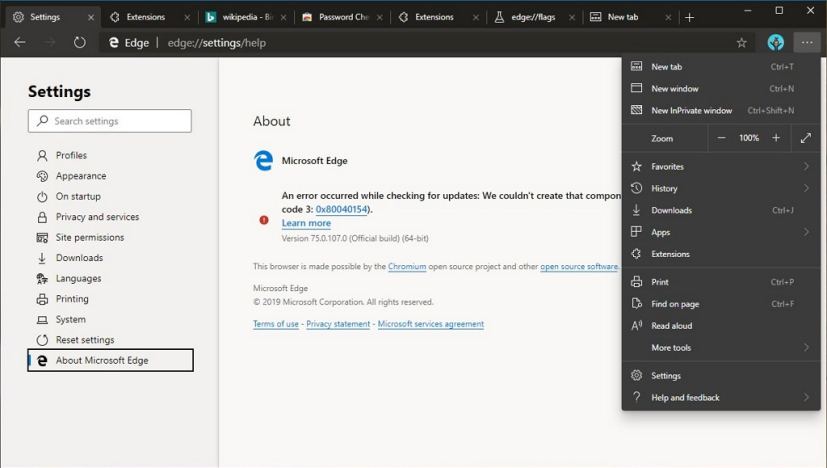Click the red error indicator icon
827x468 pixels.
click(264, 220)
